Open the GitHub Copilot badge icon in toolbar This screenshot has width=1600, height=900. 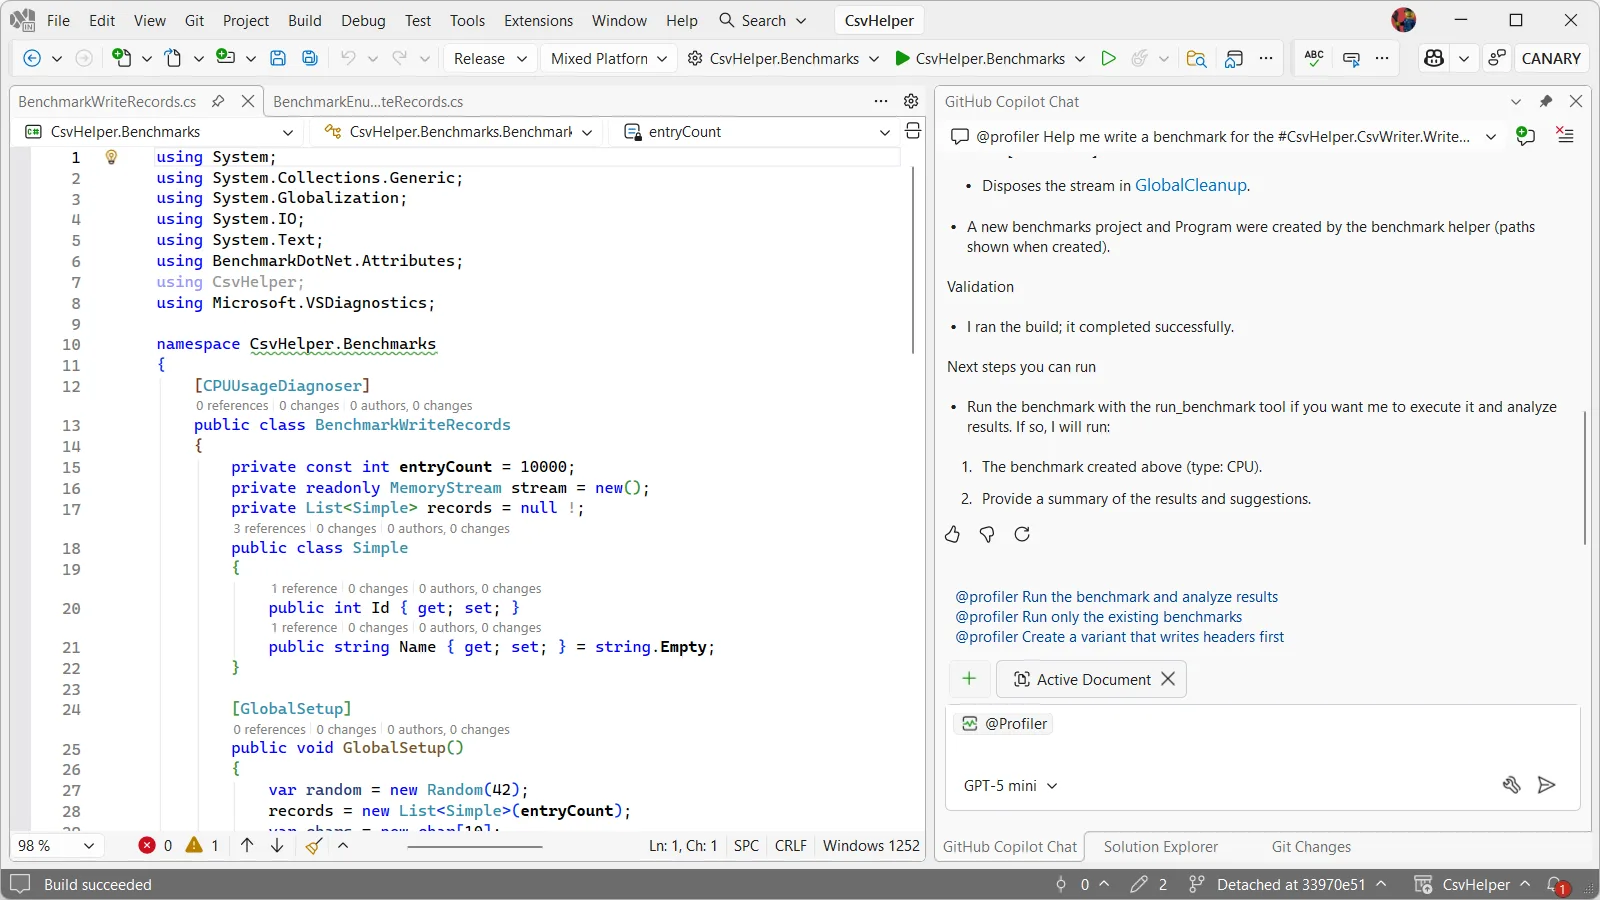tap(1434, 58)
